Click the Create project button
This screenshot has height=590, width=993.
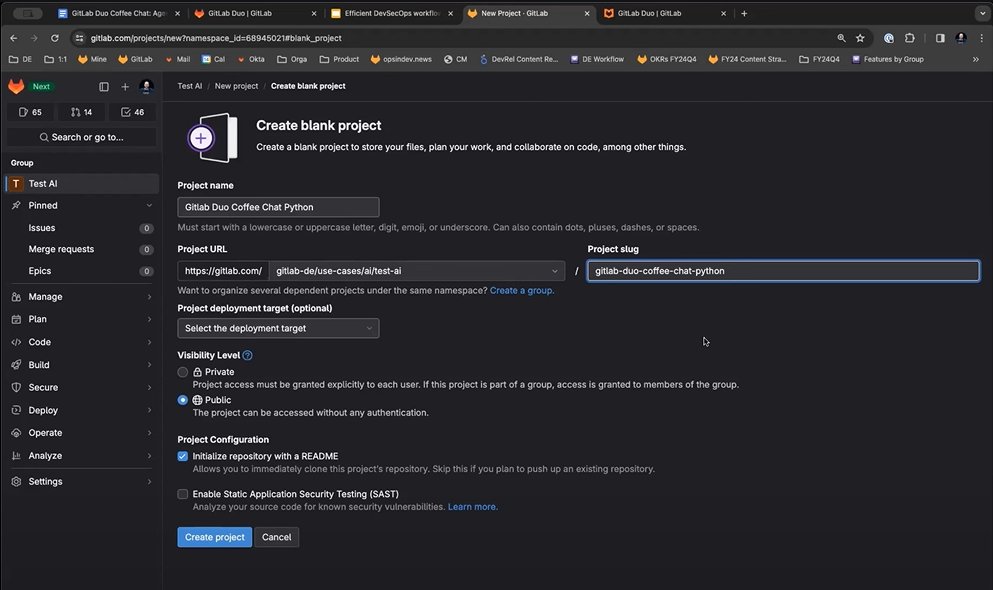coord(215,537)
